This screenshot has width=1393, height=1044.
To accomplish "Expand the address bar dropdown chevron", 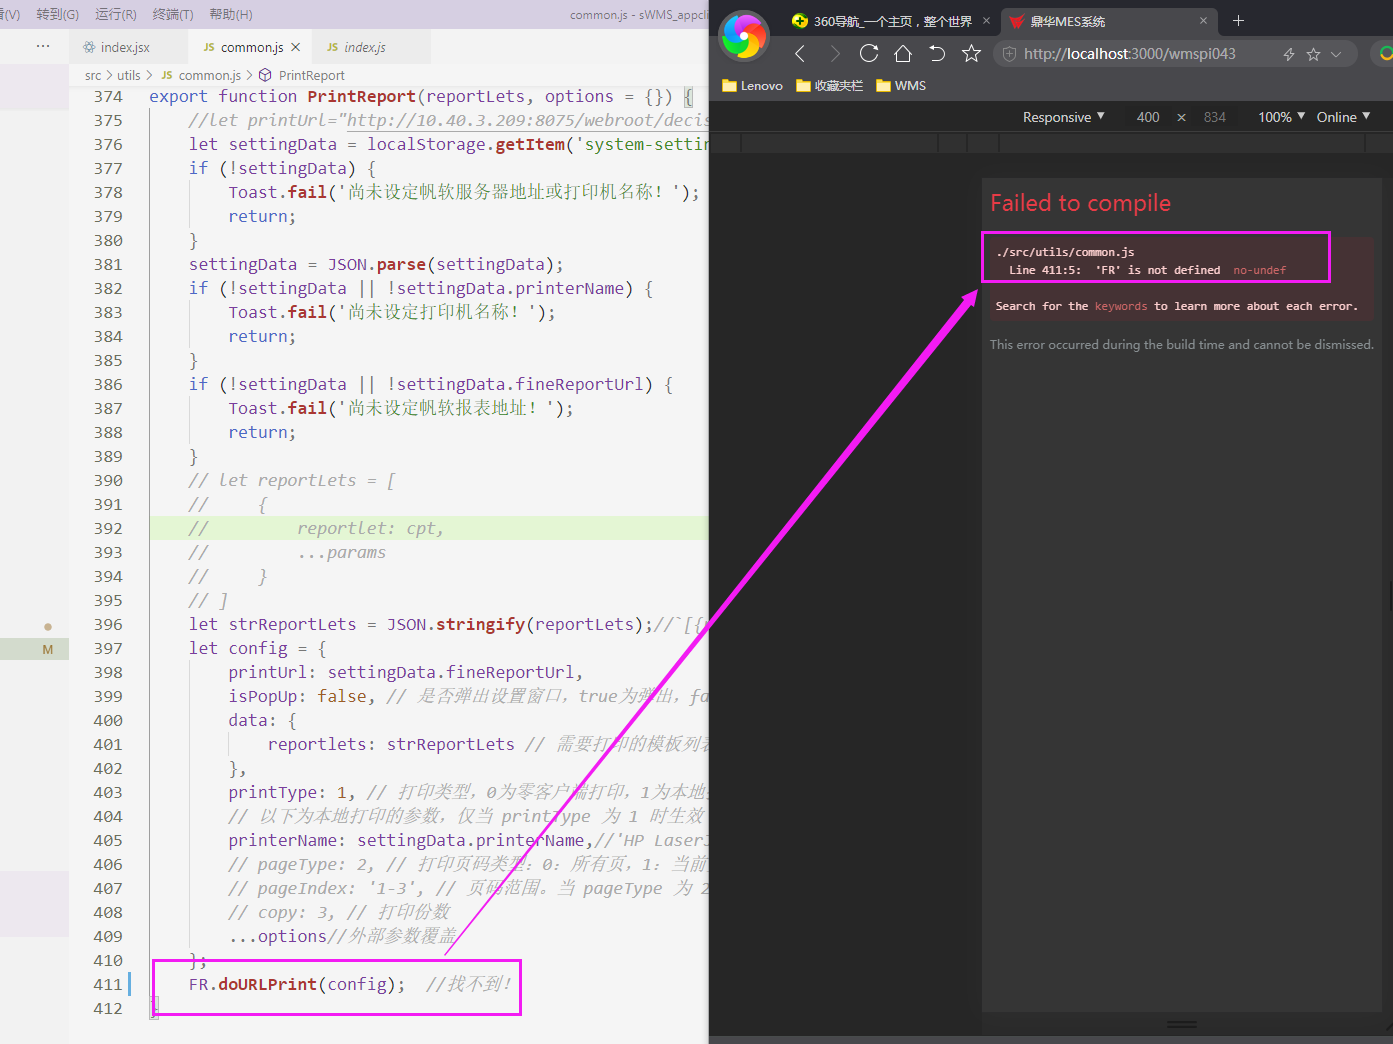I will pos(1336,54).
